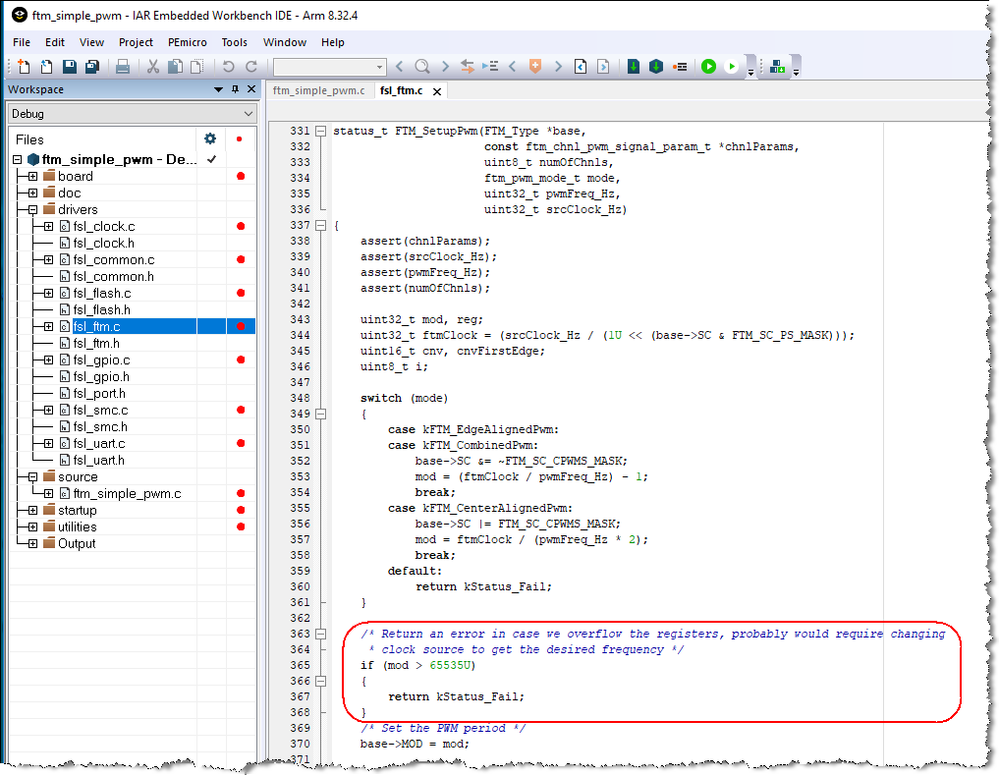The image size is (999, 775).
Task: Switch to ftm_simple_pwm.c editor tab
Action: pos(319,91)
